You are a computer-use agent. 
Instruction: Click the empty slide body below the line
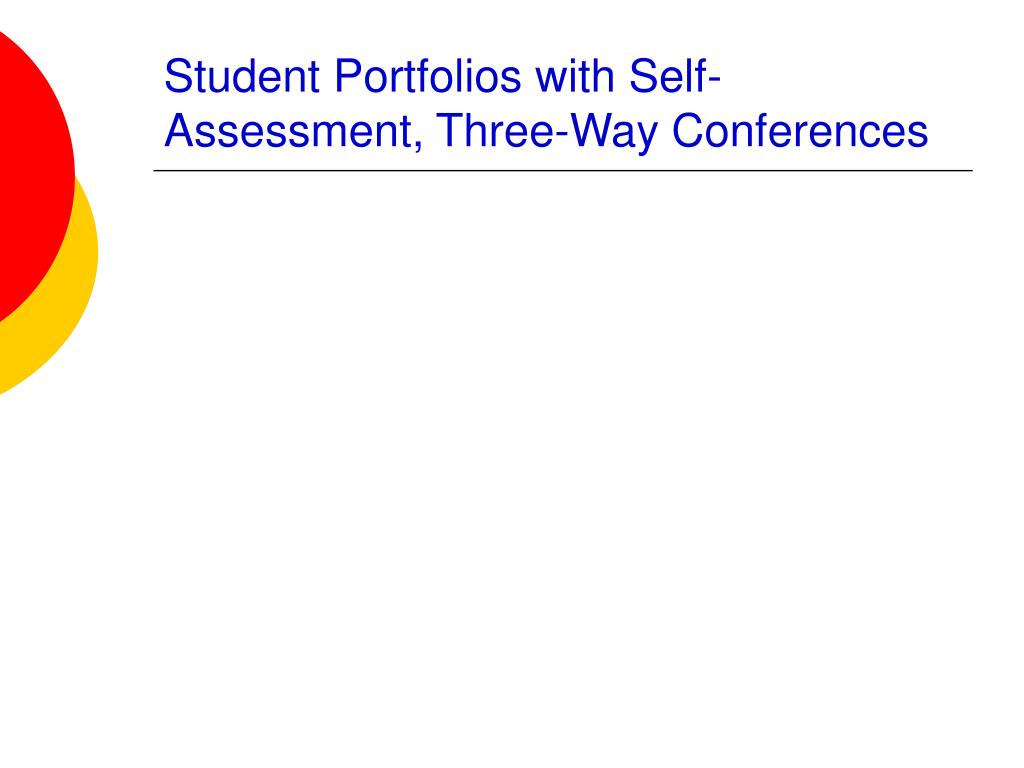pyautogui.click(x=562, y=457)
